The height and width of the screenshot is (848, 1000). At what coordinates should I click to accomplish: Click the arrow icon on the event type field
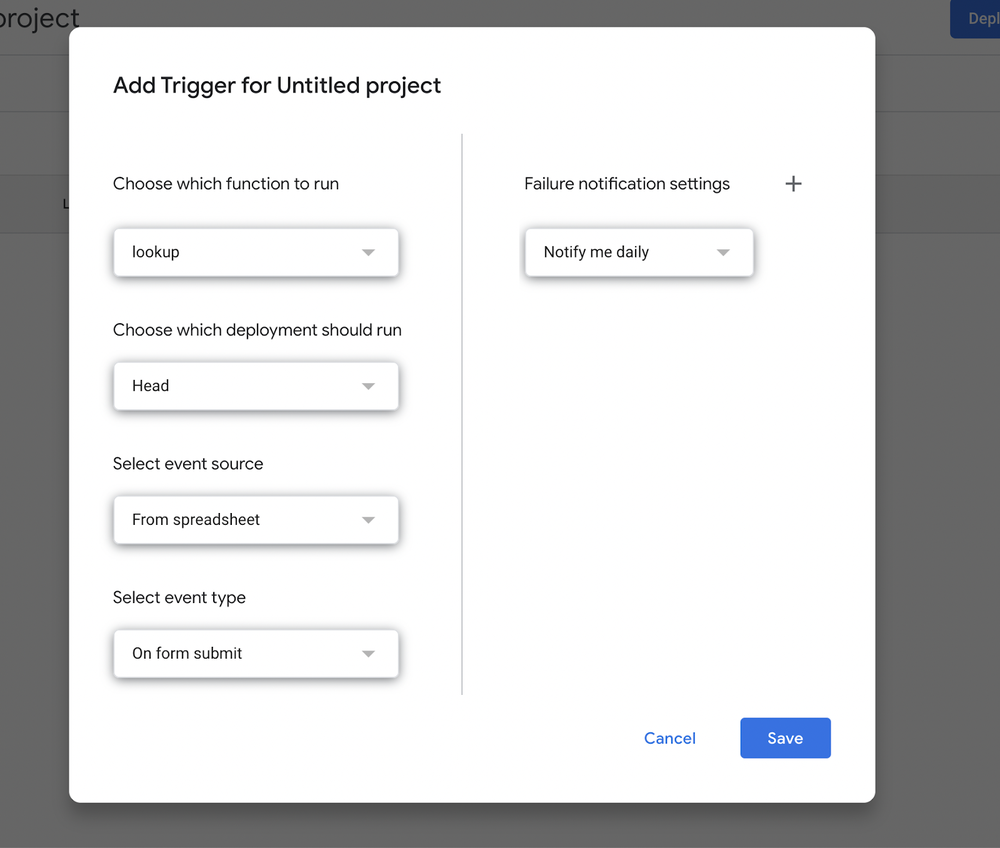coord(369,653)
